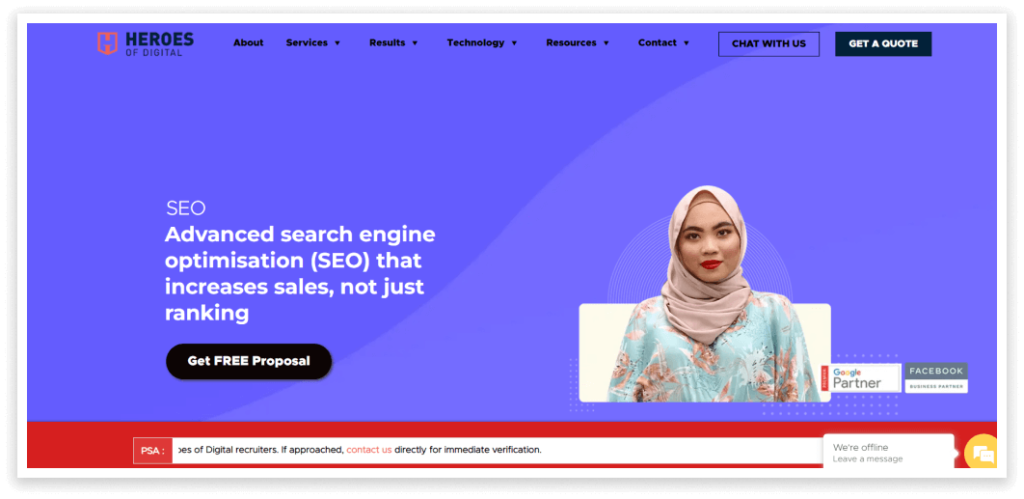Click the Get FREE Proposal button

tap(249, 361)
